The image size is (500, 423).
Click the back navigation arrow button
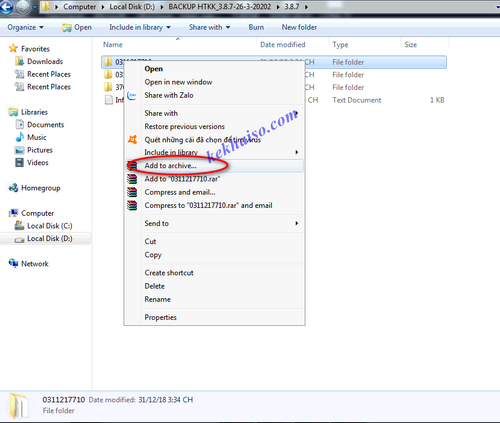coord(6,7)
